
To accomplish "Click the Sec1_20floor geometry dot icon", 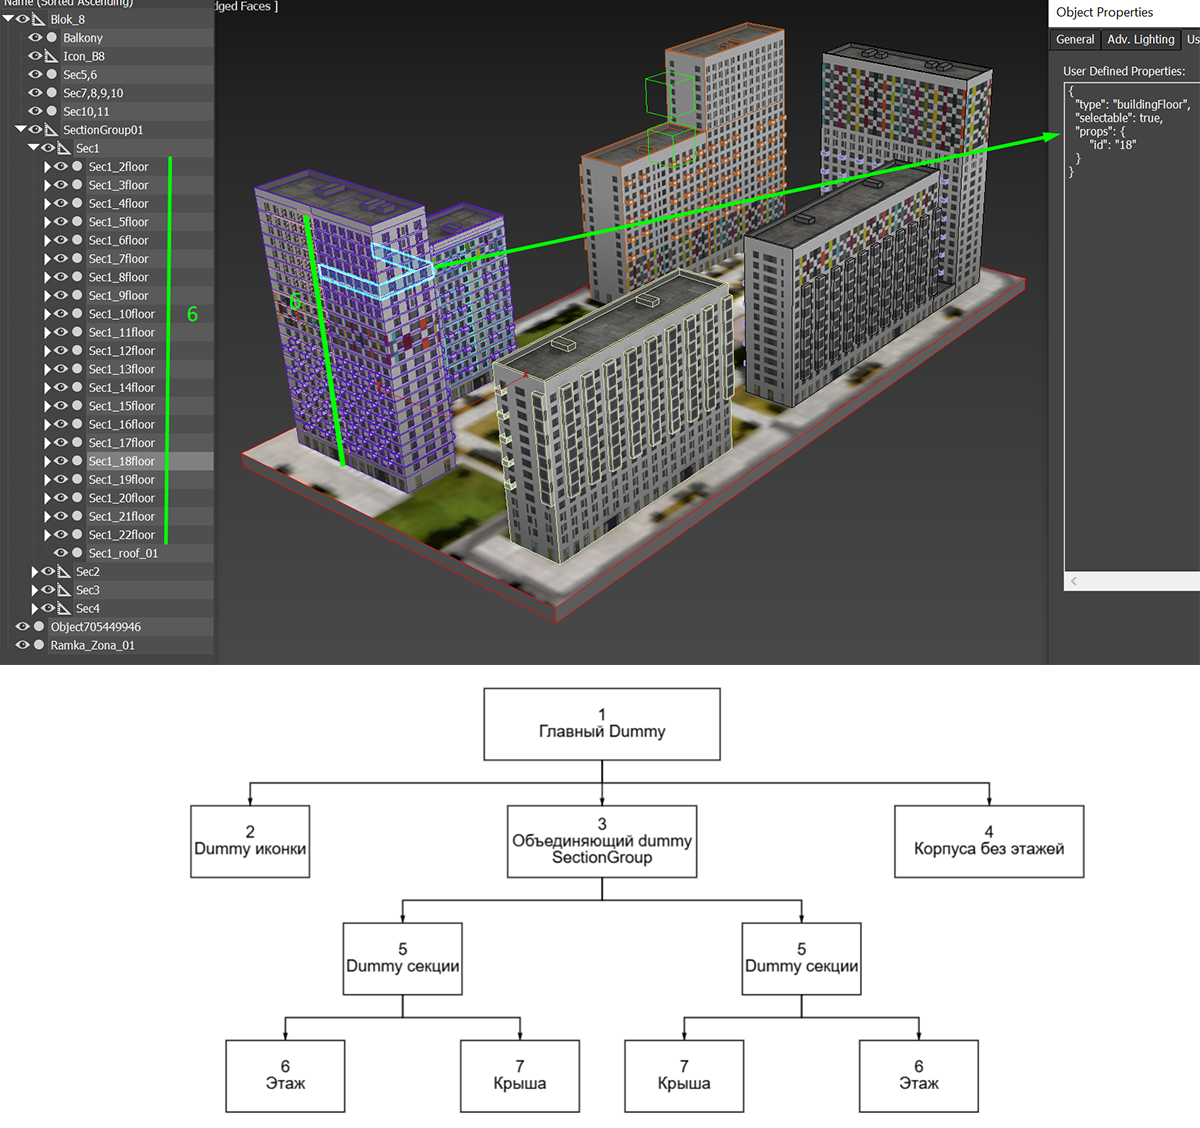I will tap(77, 498).
